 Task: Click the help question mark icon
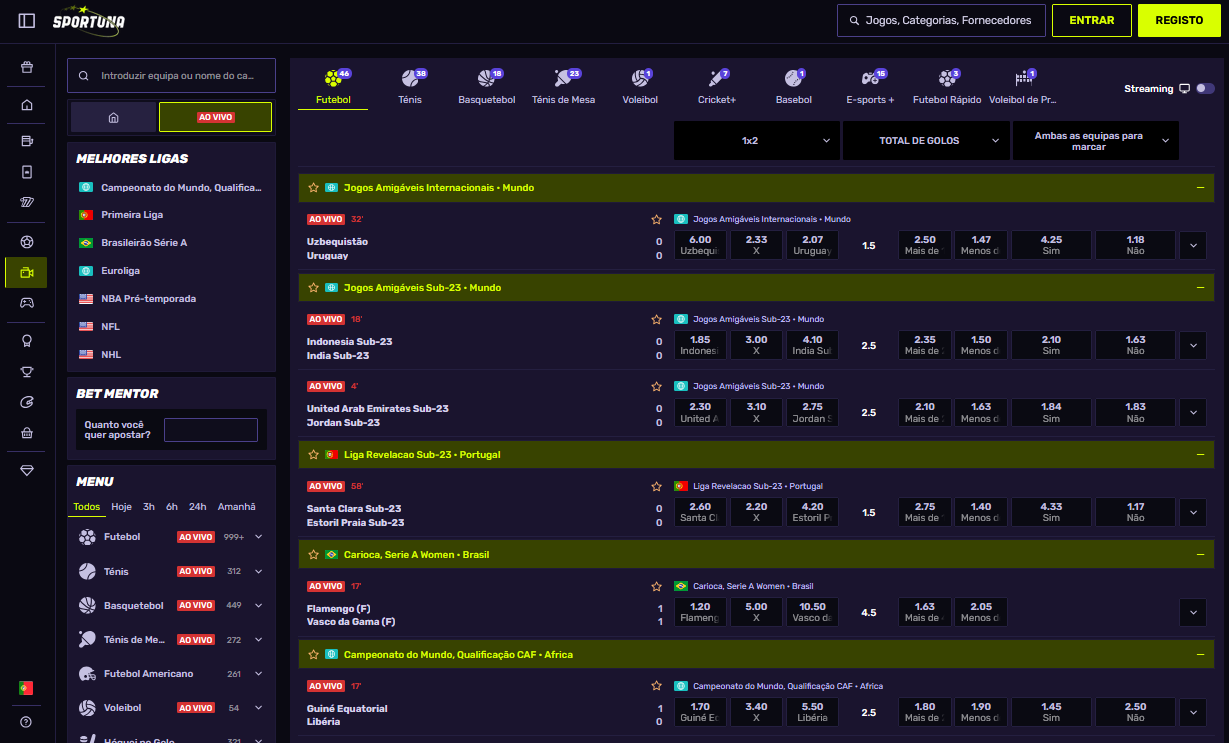pos(26,722)
